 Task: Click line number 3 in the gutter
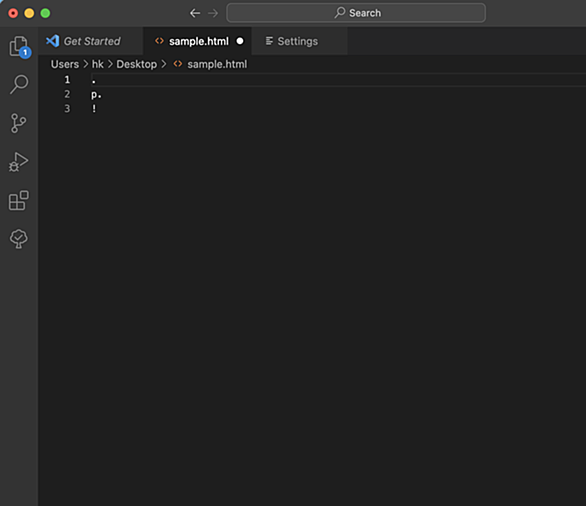click(x=67, y=109)
